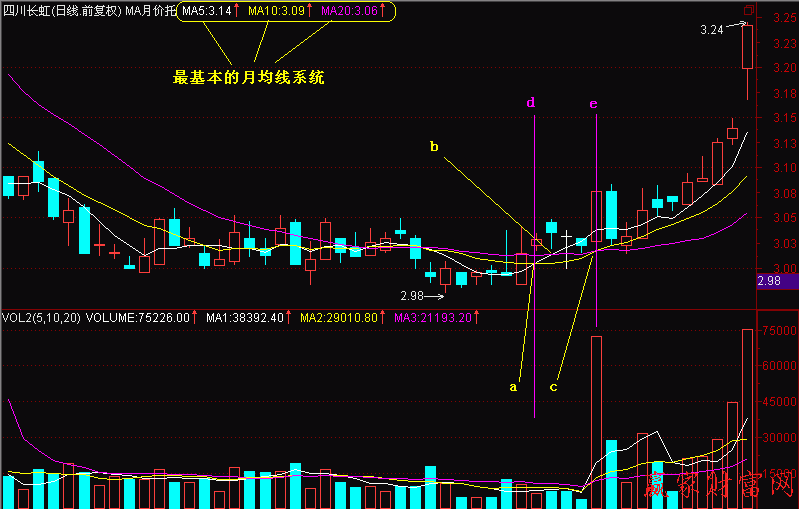Click the tallest red volume bar at far right

click(x=748, y=419)
